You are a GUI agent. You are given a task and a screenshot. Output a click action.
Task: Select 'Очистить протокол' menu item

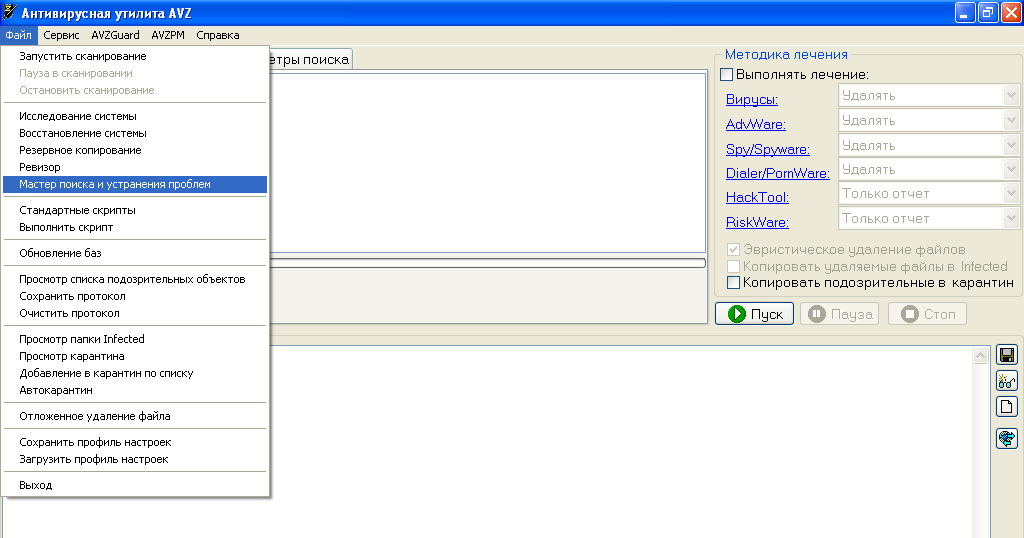click(135, 313)
